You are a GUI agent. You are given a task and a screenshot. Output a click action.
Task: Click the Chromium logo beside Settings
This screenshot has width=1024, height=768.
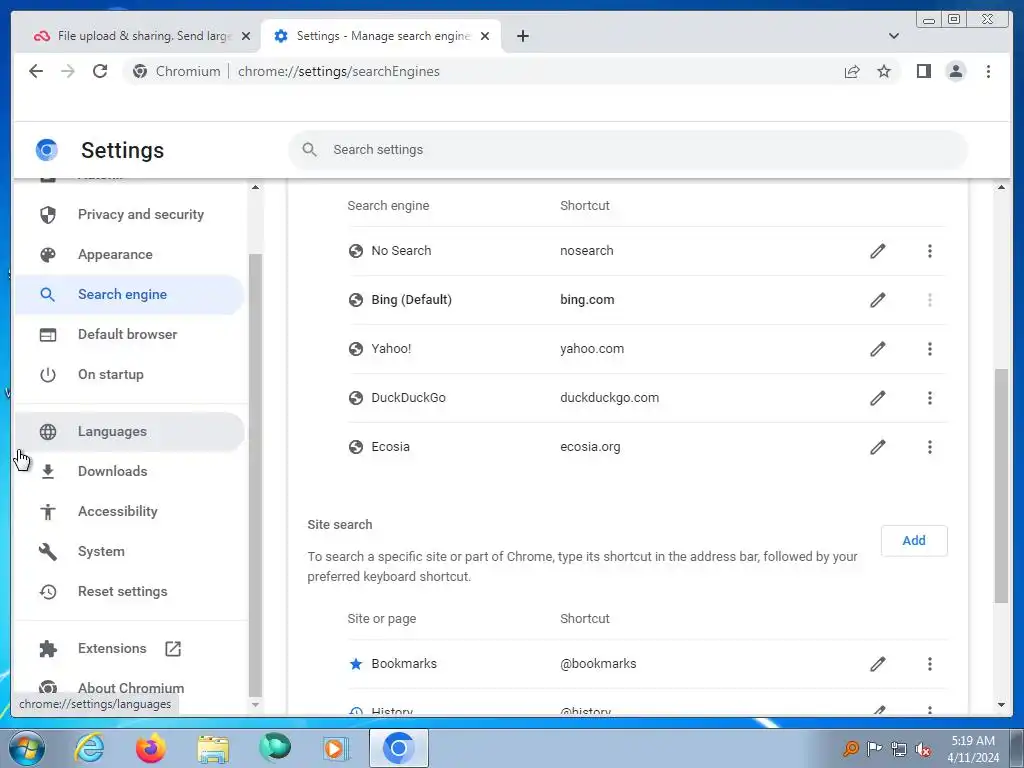click(x=46, y=150)
